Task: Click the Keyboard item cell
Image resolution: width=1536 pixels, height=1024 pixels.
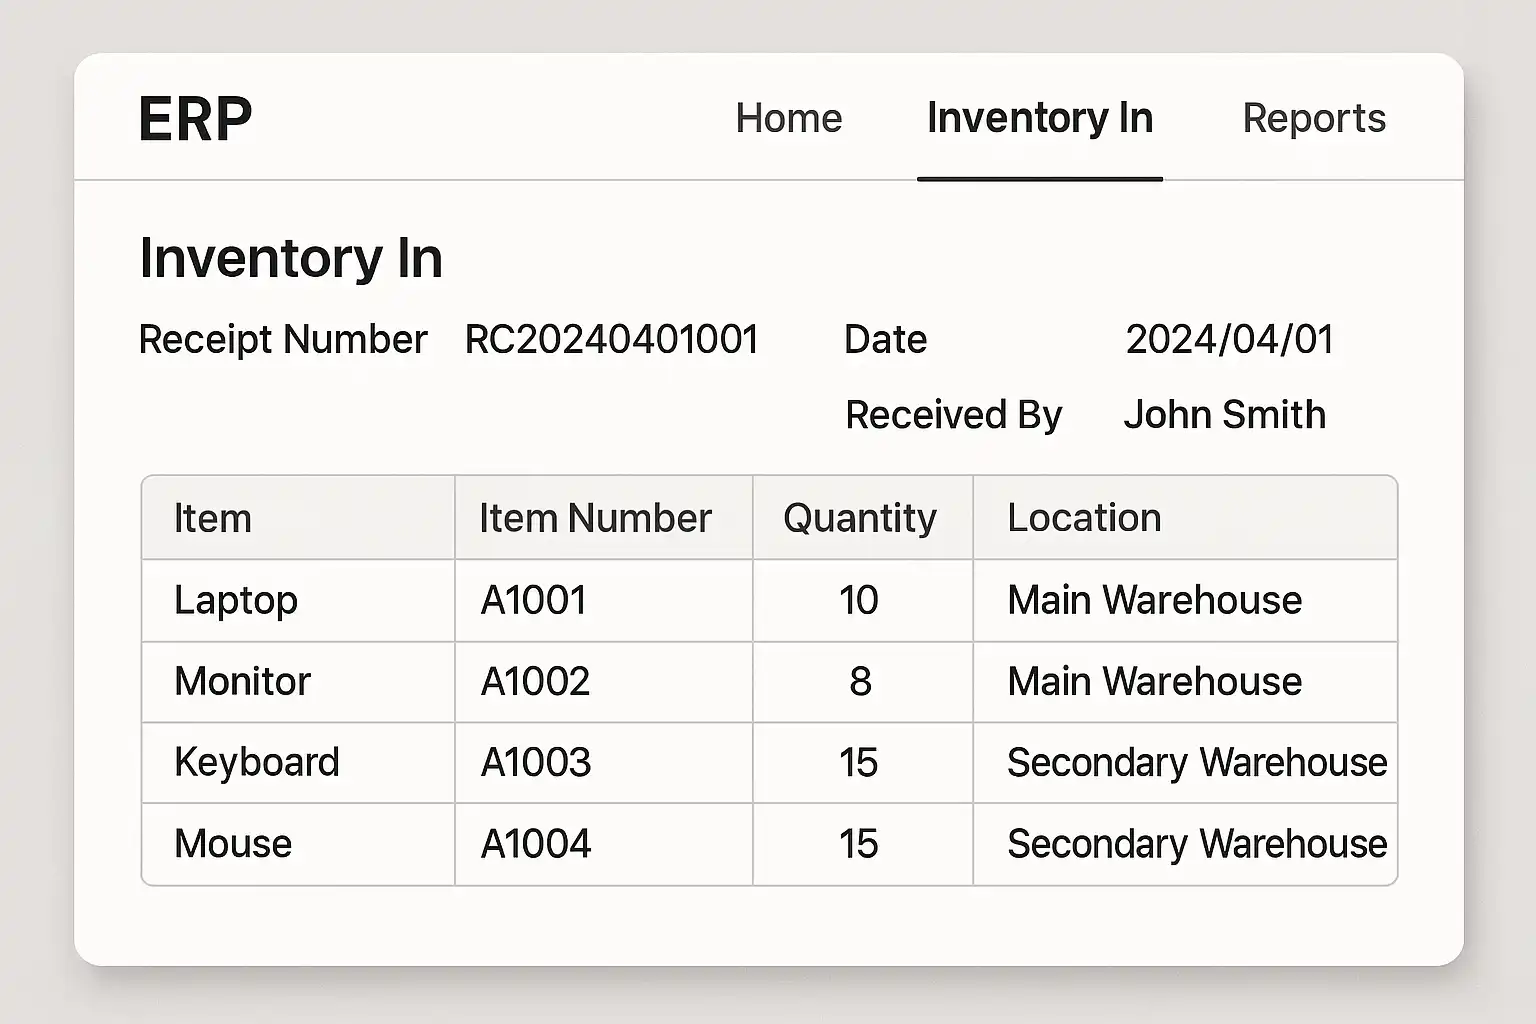Action: (x=257, y=763)
